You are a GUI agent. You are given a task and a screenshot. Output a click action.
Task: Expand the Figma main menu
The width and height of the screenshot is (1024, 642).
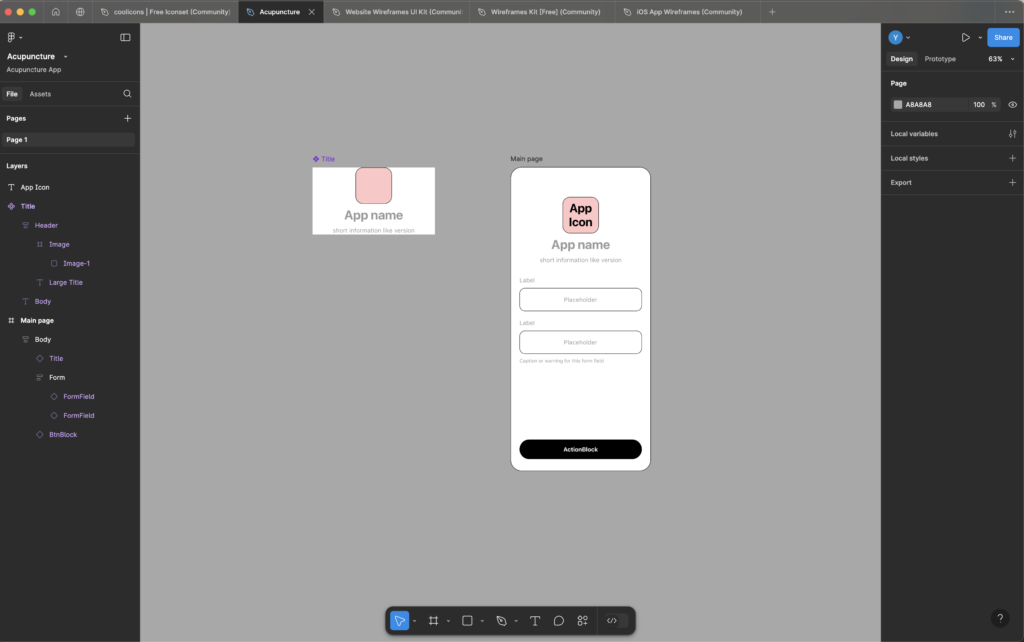14,37
